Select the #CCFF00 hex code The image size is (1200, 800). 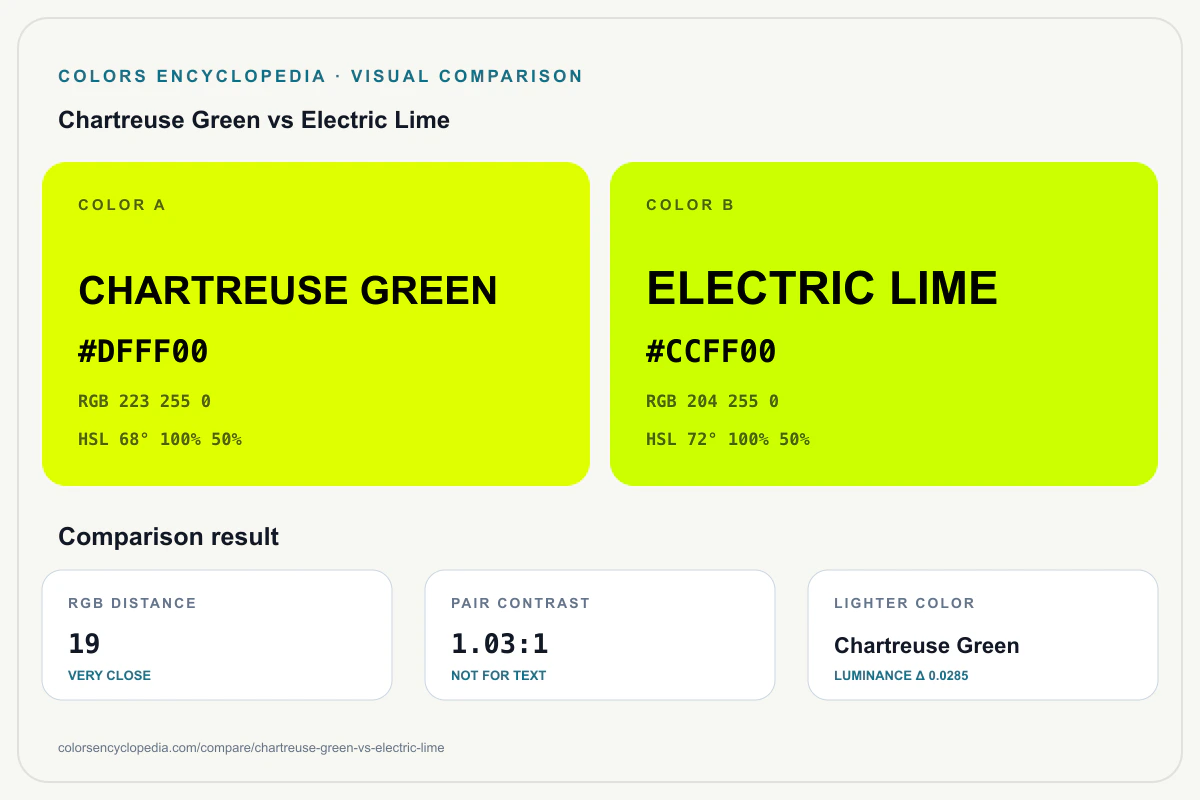coord(711,352)
